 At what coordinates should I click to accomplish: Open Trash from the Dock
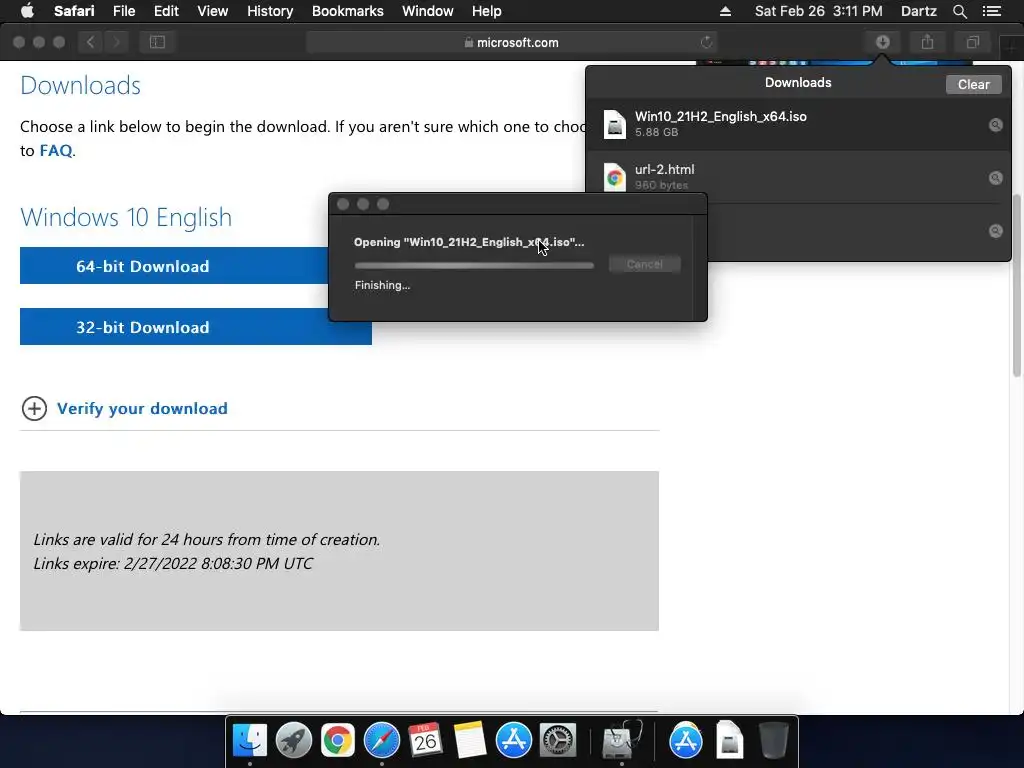pyautogui.click(x=774, y=740)
